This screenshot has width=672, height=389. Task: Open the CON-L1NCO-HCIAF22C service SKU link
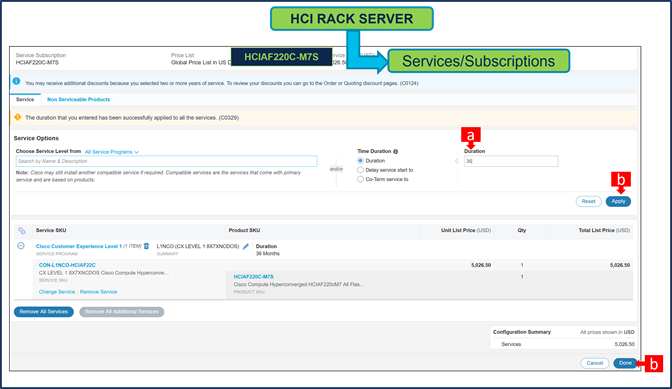click(67, 265)
